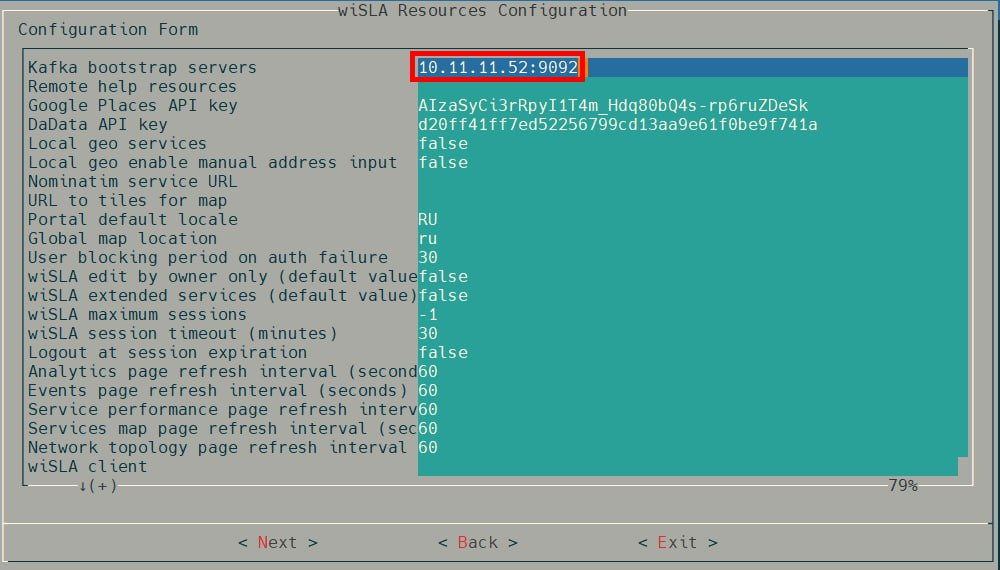Focus the URL to tiles for map field
This screenshot has height=570, width=1000.
tap(693, 201)
